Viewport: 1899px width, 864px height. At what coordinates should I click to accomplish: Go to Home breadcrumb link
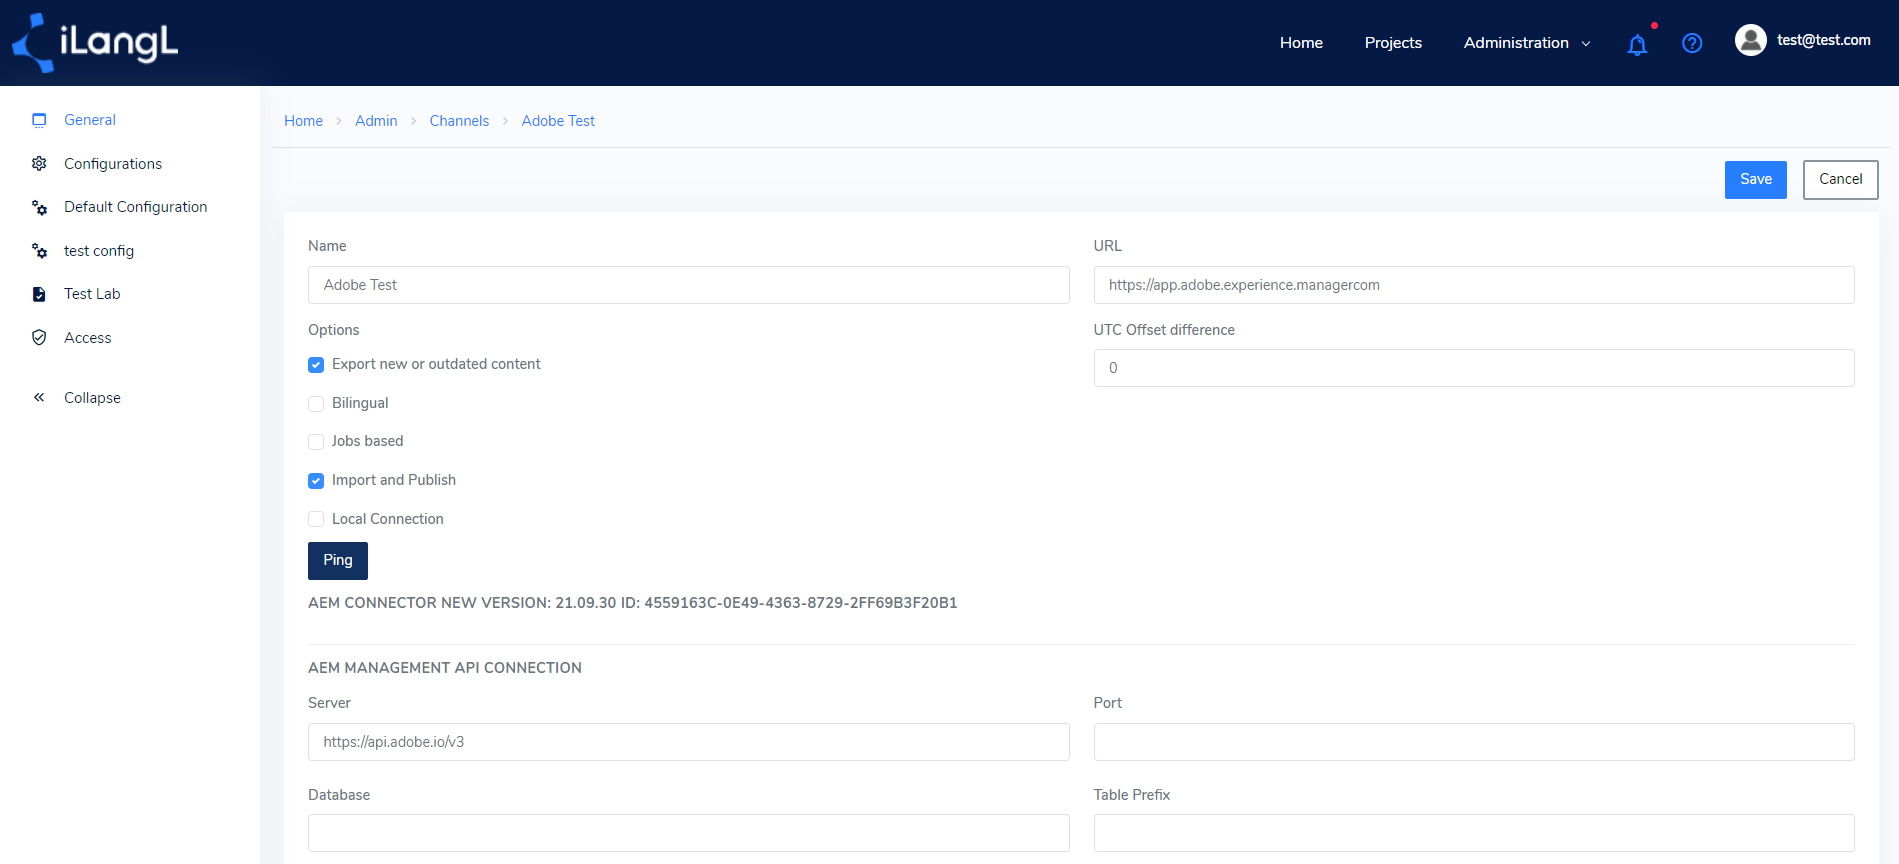(x=303, y=121)
